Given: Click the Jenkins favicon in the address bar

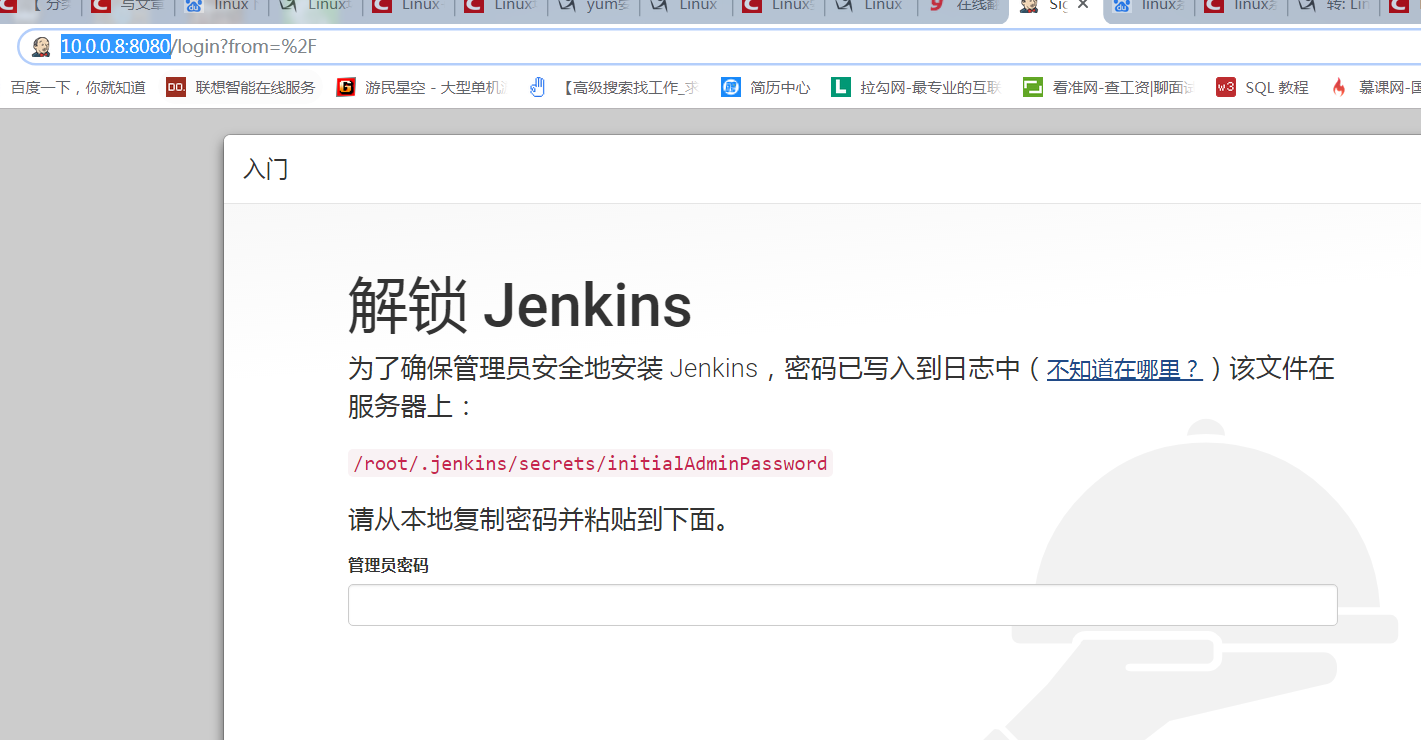Looking at the screenshot, I should click(40, 46).
